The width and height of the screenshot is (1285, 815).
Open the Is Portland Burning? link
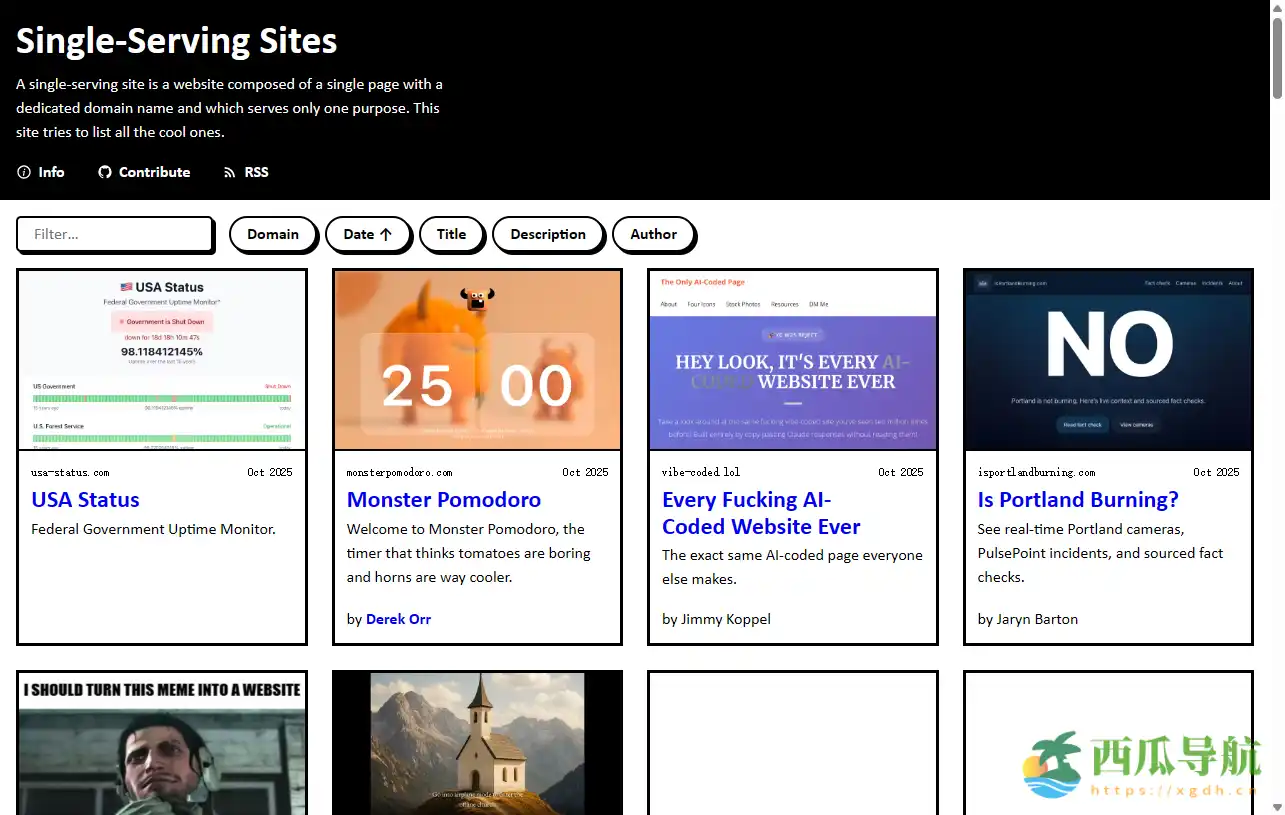coord(1077,499)
